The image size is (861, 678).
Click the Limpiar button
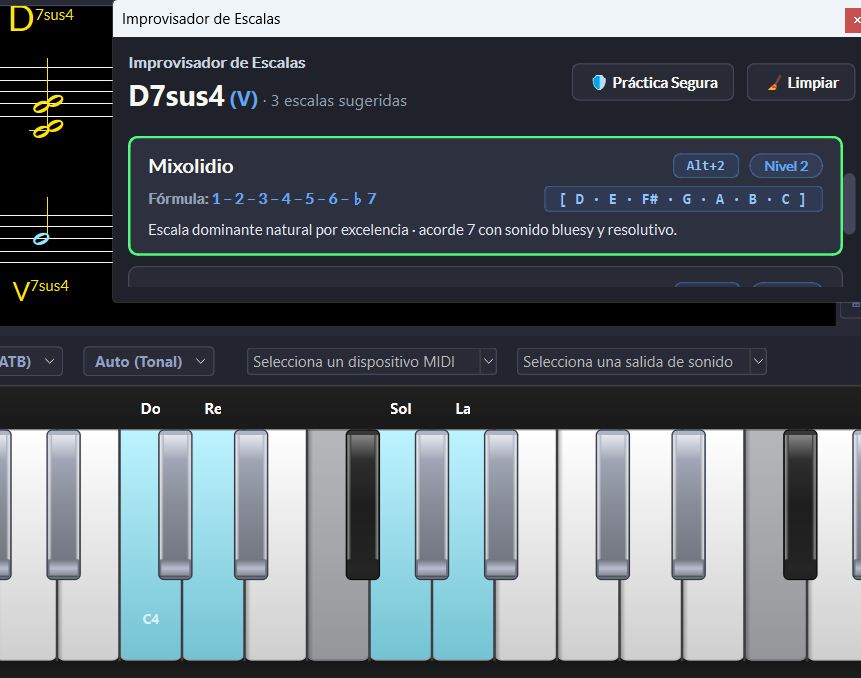tap(801, 82)
